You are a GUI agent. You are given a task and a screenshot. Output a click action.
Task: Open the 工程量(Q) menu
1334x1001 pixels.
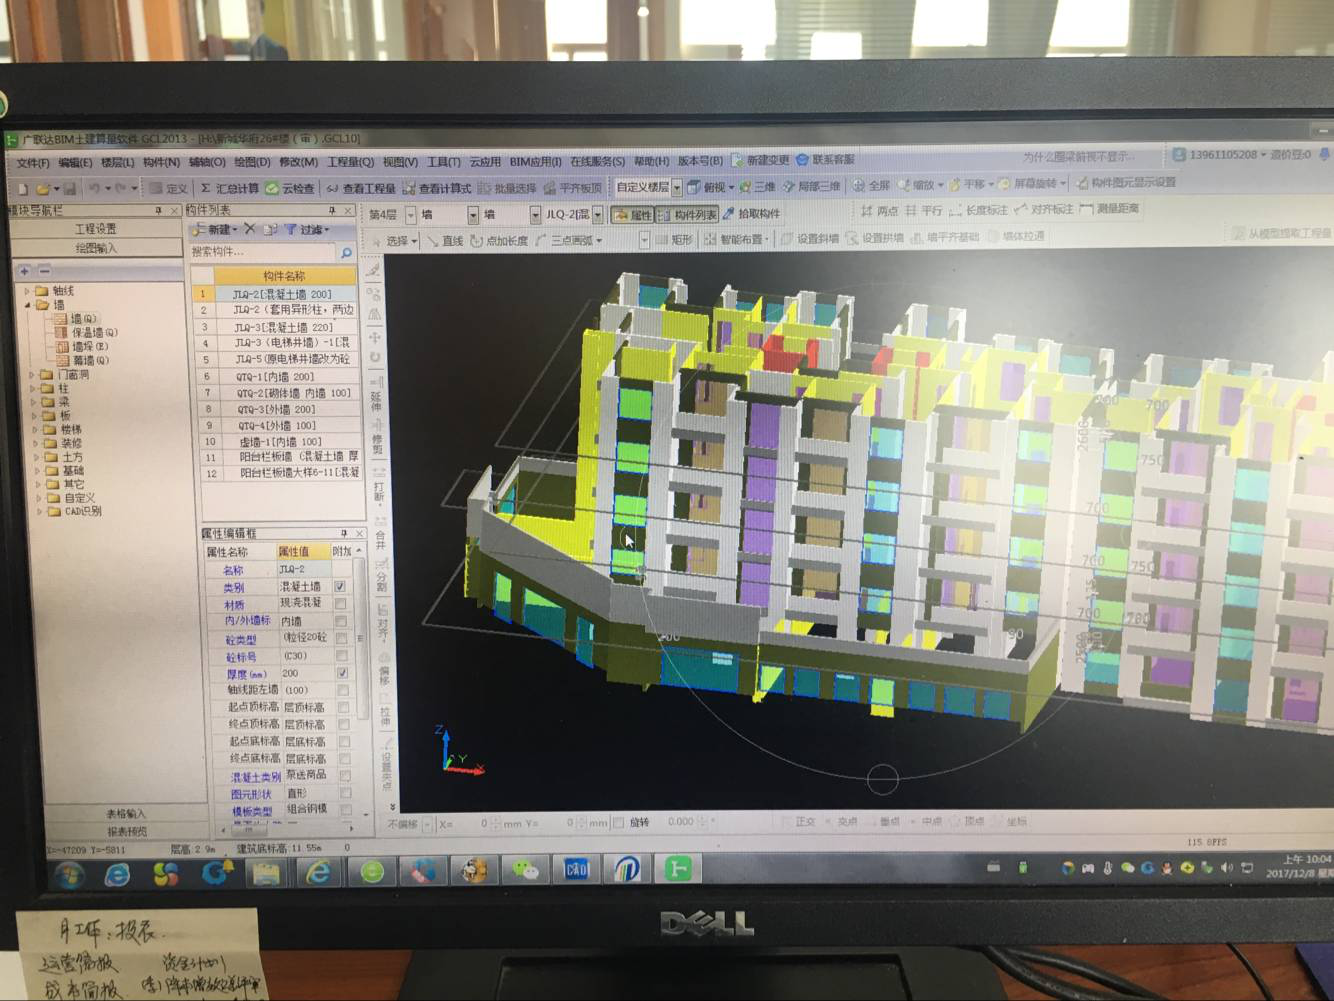coord(350,162)
